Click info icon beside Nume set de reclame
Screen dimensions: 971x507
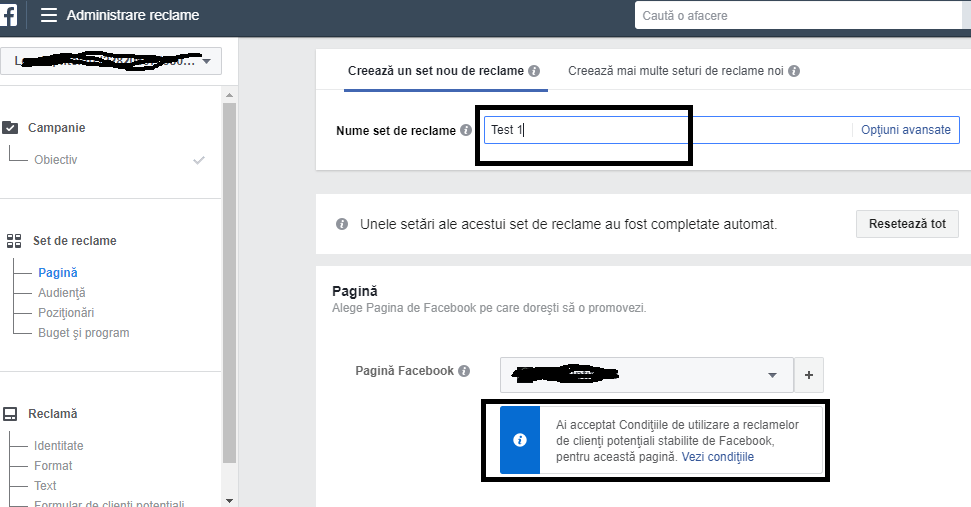[465, 131]
